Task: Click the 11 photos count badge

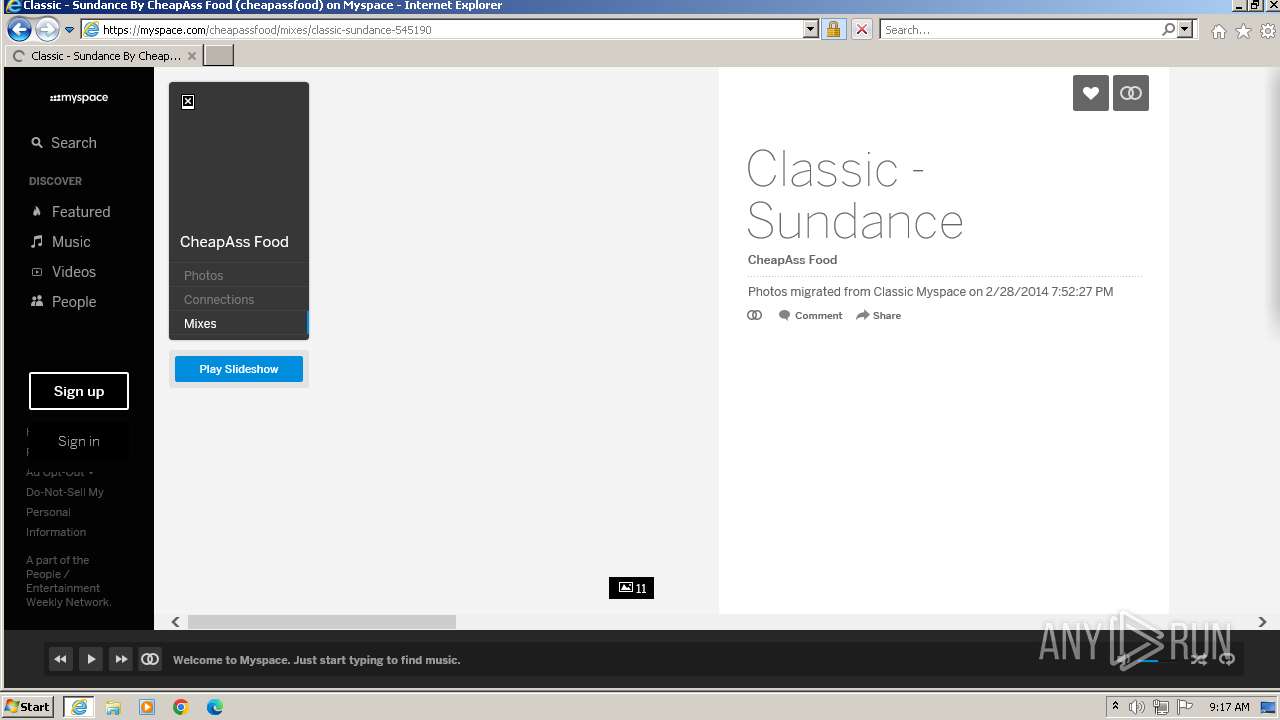Action: click(632, 588)
